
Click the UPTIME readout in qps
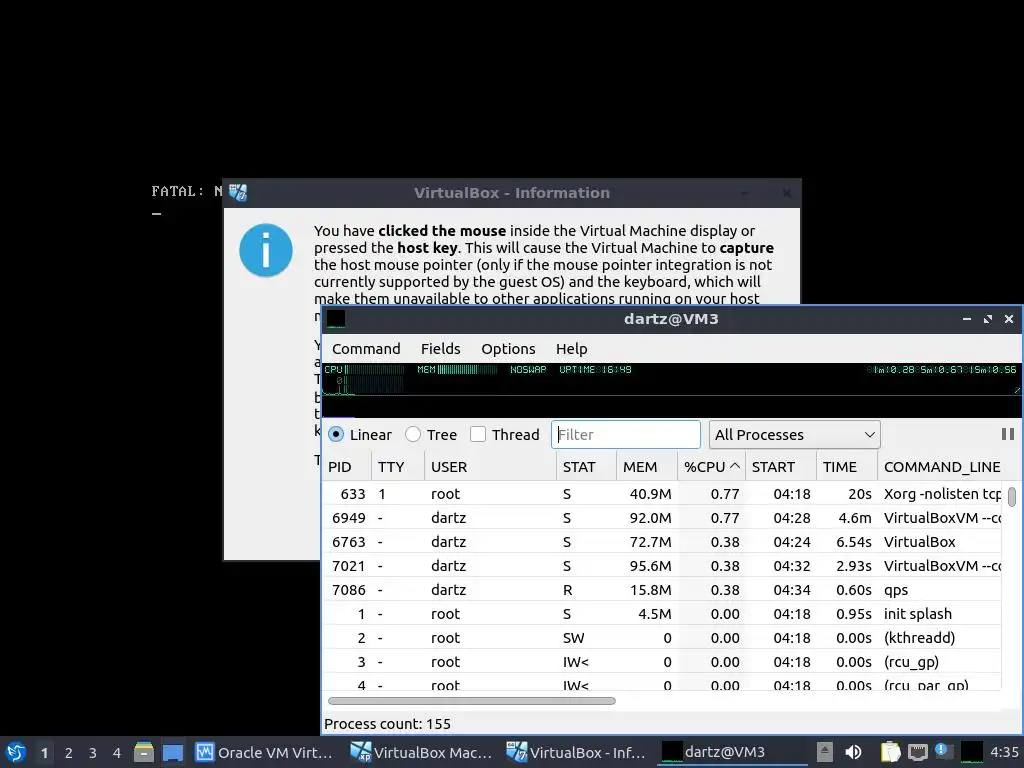tap(595, 370)
